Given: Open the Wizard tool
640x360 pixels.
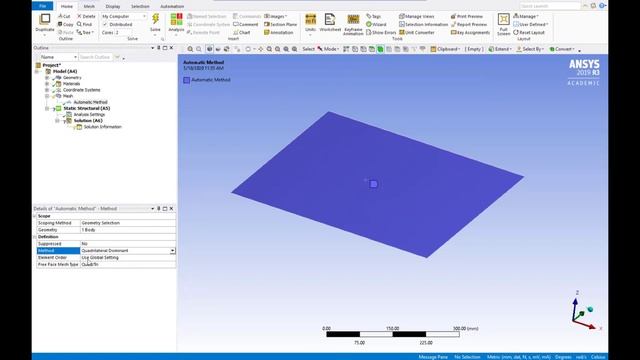Looking at the screenshot, I should coord(376,24).
